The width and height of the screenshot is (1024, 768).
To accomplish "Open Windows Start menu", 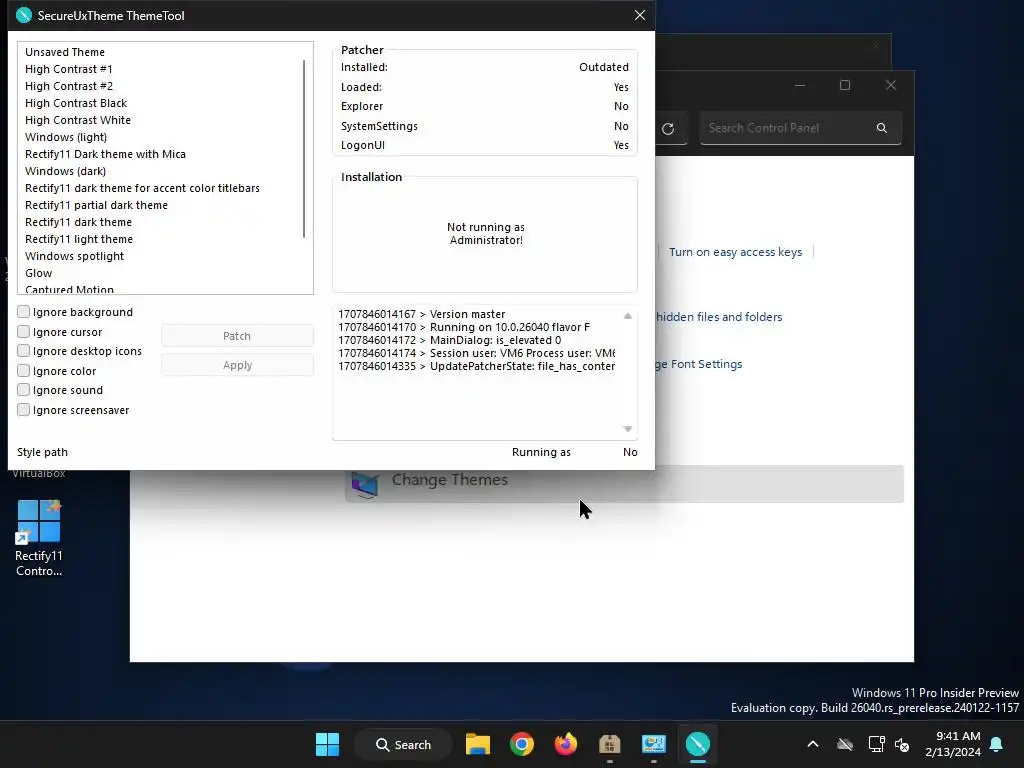I will click(327, 744).
